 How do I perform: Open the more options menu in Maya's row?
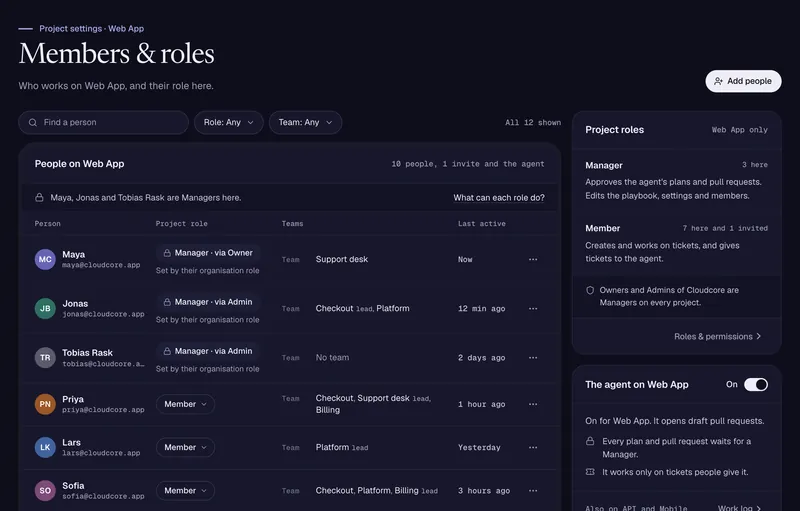coord(533,259)
